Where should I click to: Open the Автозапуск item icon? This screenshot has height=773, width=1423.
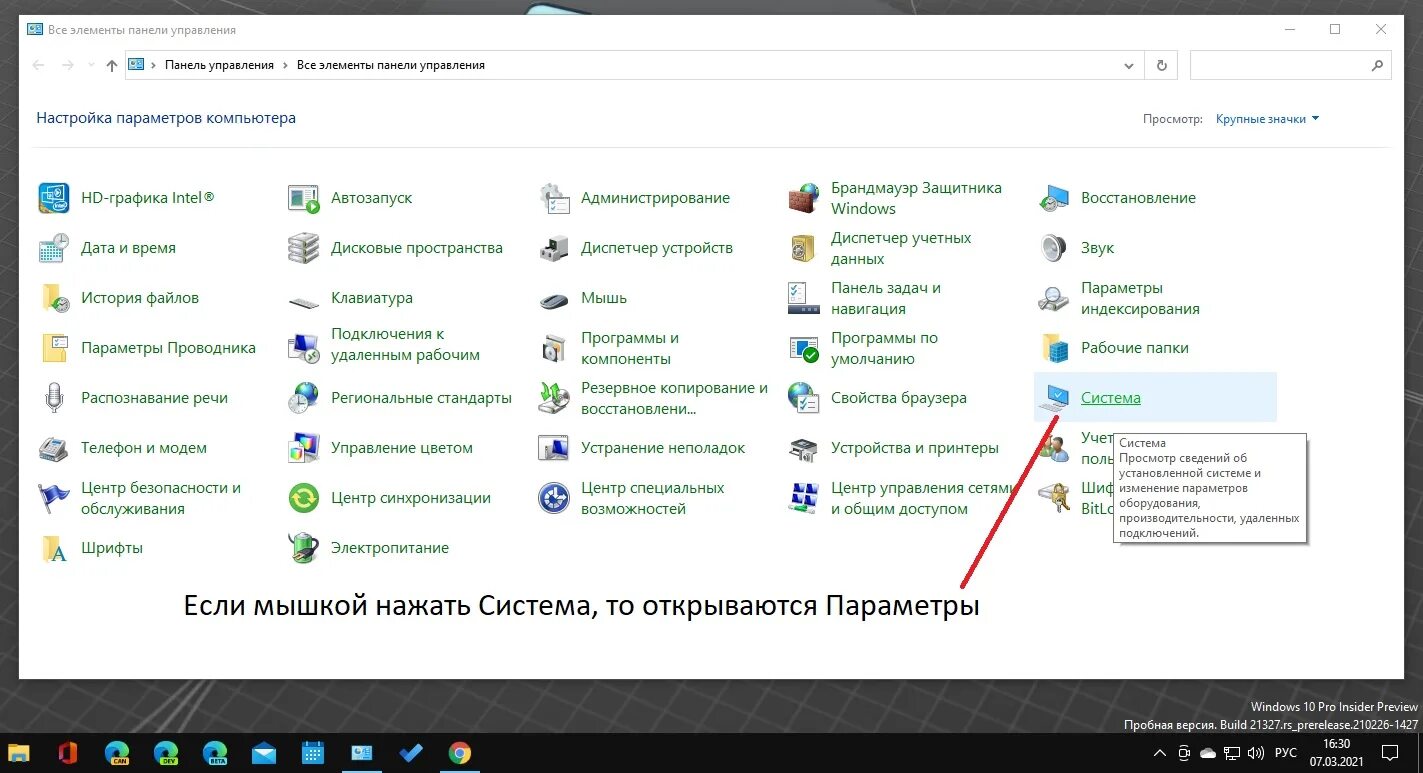[x=303, y=198]
